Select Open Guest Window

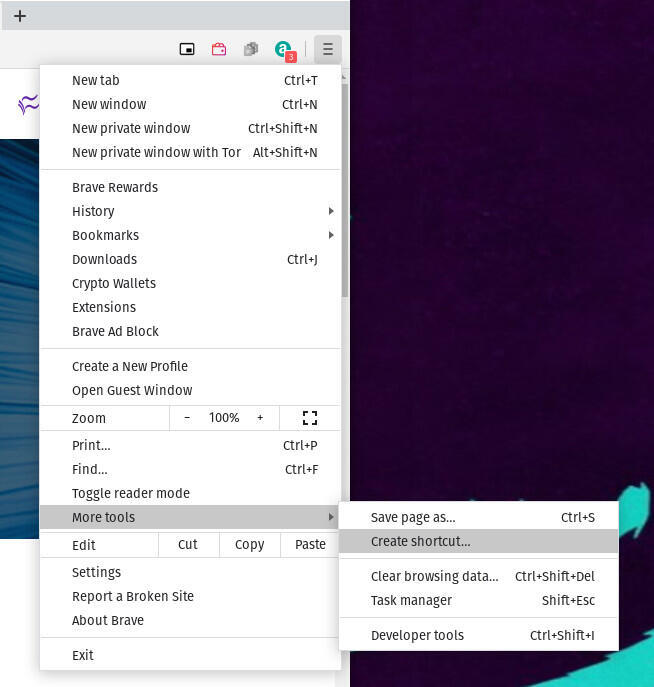click(190, 390)
